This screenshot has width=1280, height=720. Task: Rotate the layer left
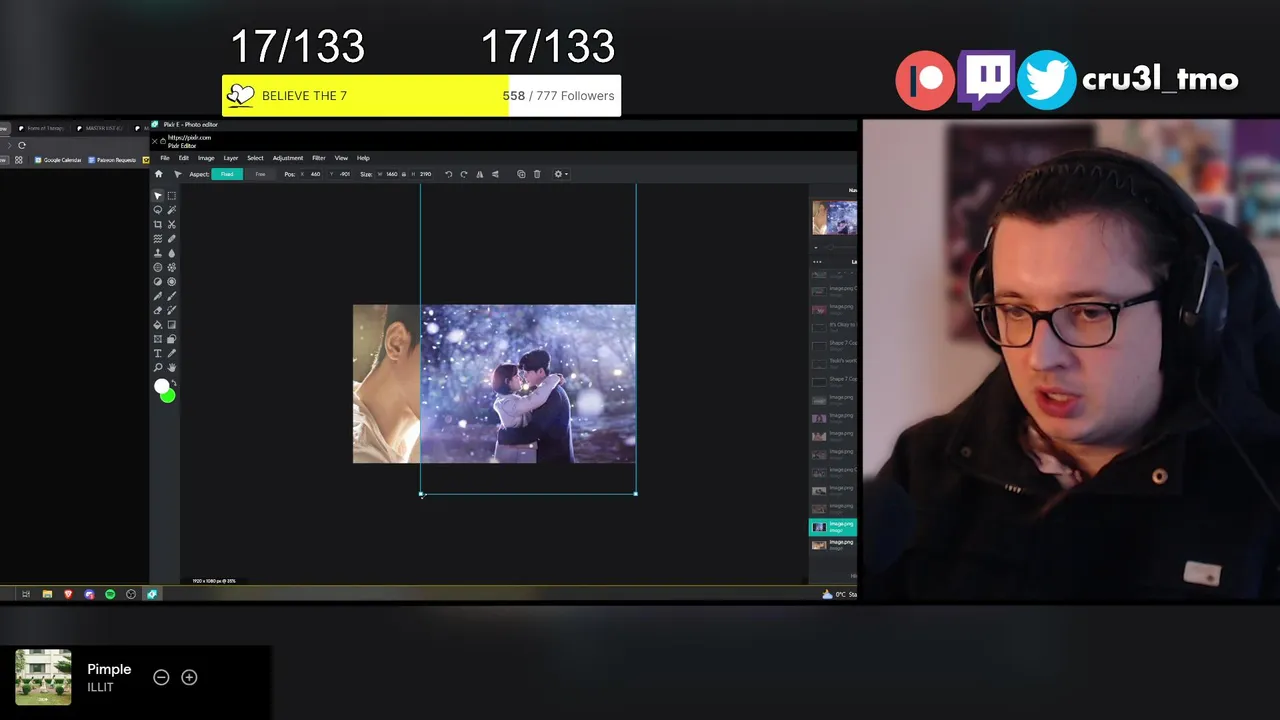click(448, 174)
